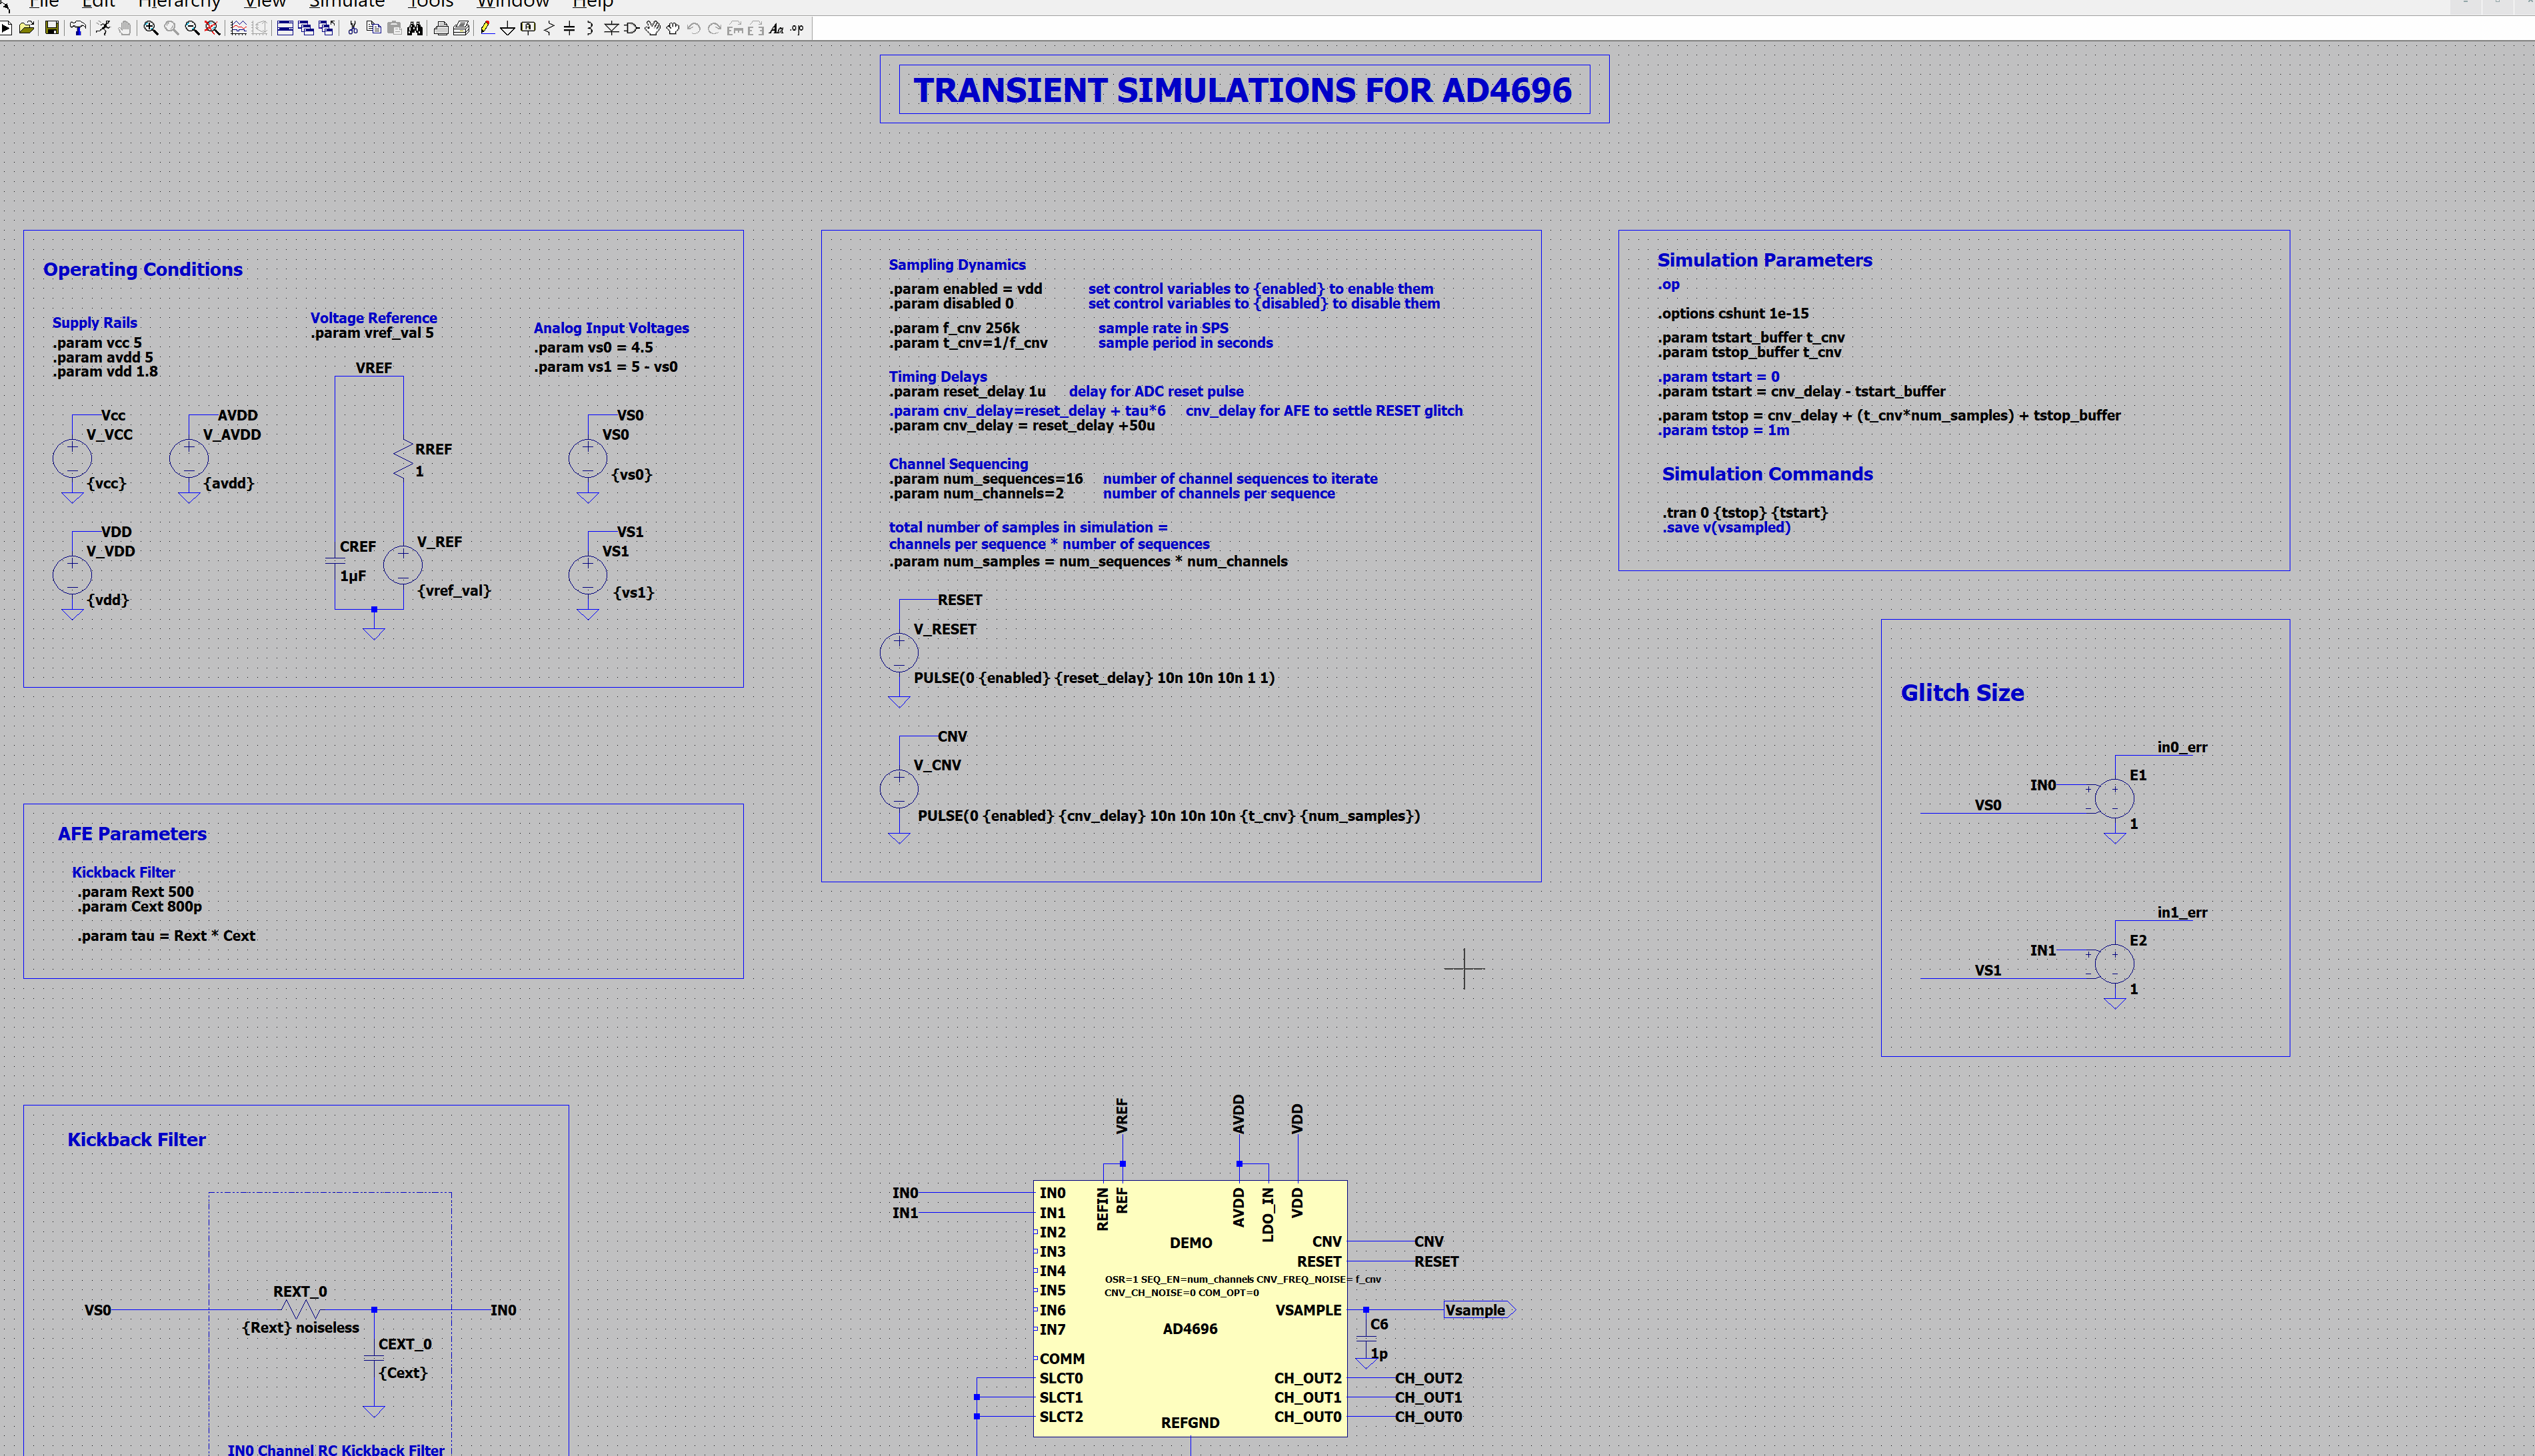Save the schematic with the floppy disk icon
The width and height of the screenshot is (2535, 1456).
click(x=51, y=28)
